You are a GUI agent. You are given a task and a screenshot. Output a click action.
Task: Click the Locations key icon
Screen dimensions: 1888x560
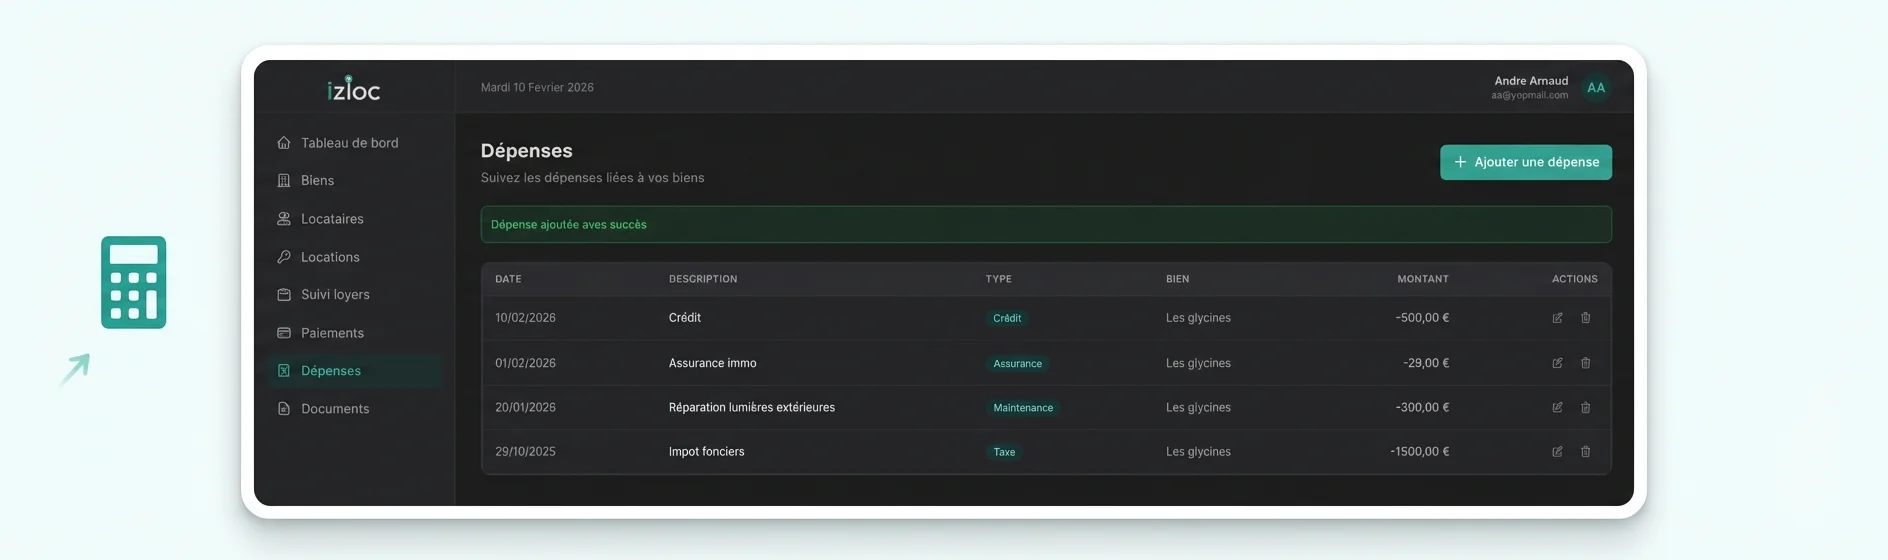click(284, 257)
